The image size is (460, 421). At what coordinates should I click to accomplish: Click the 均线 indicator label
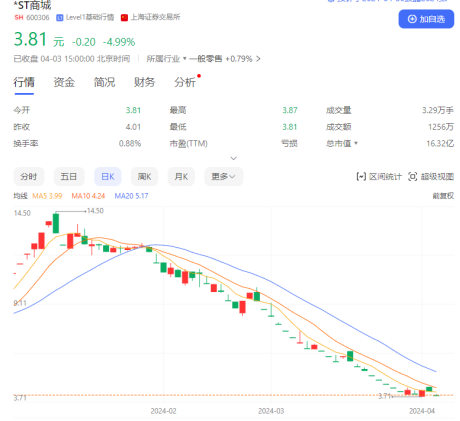[x=20, y=196]
